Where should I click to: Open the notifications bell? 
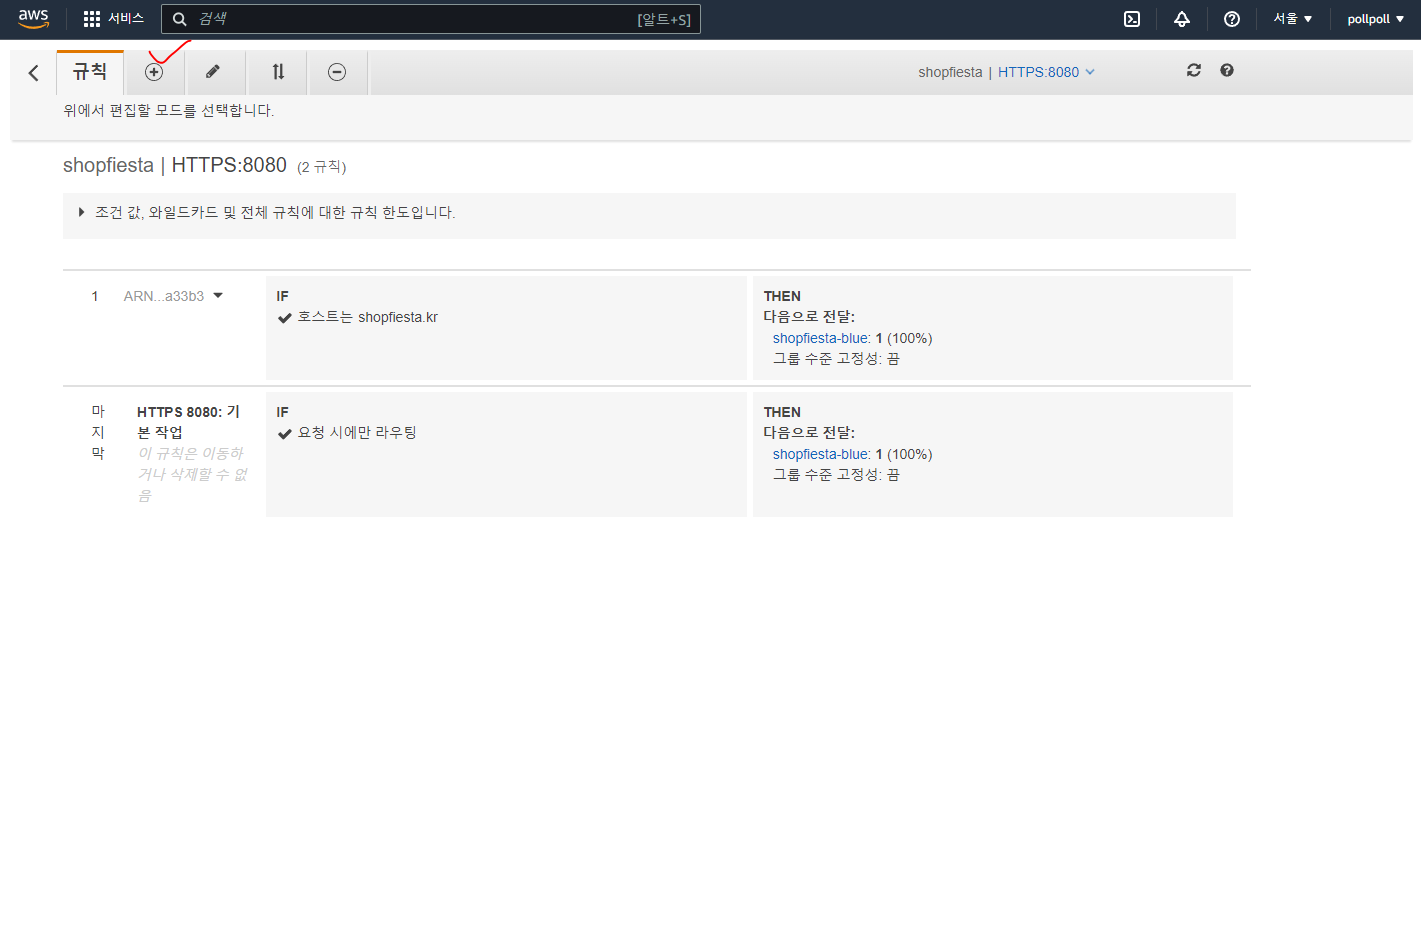click(x=1182, y=19)
